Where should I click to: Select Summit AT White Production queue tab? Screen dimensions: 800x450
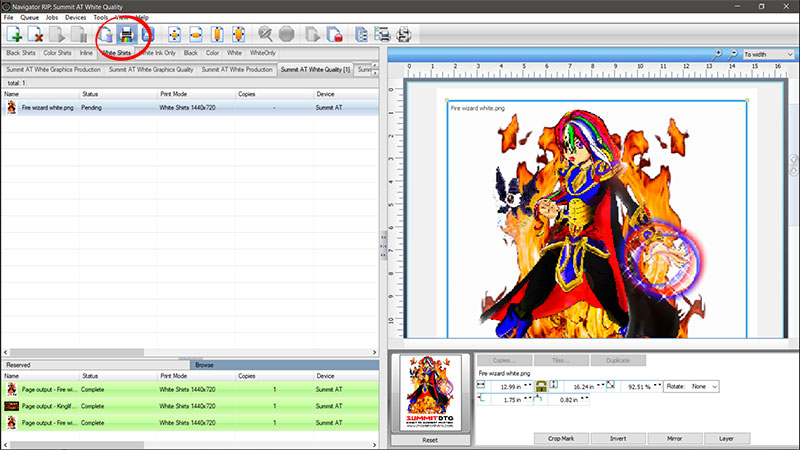(x=237, y=69)
